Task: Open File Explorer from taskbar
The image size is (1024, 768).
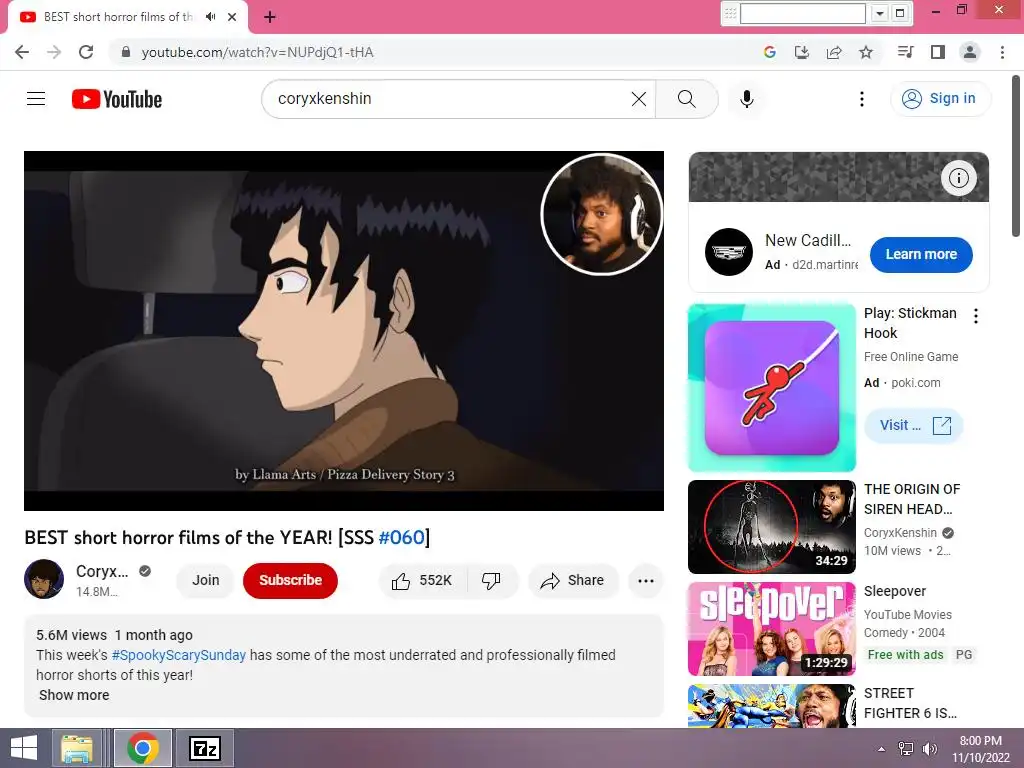Action: [76, 748]
